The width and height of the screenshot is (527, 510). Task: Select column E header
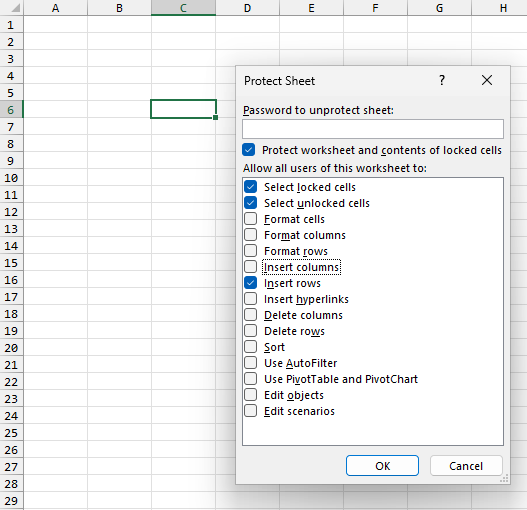click(312, 8)
